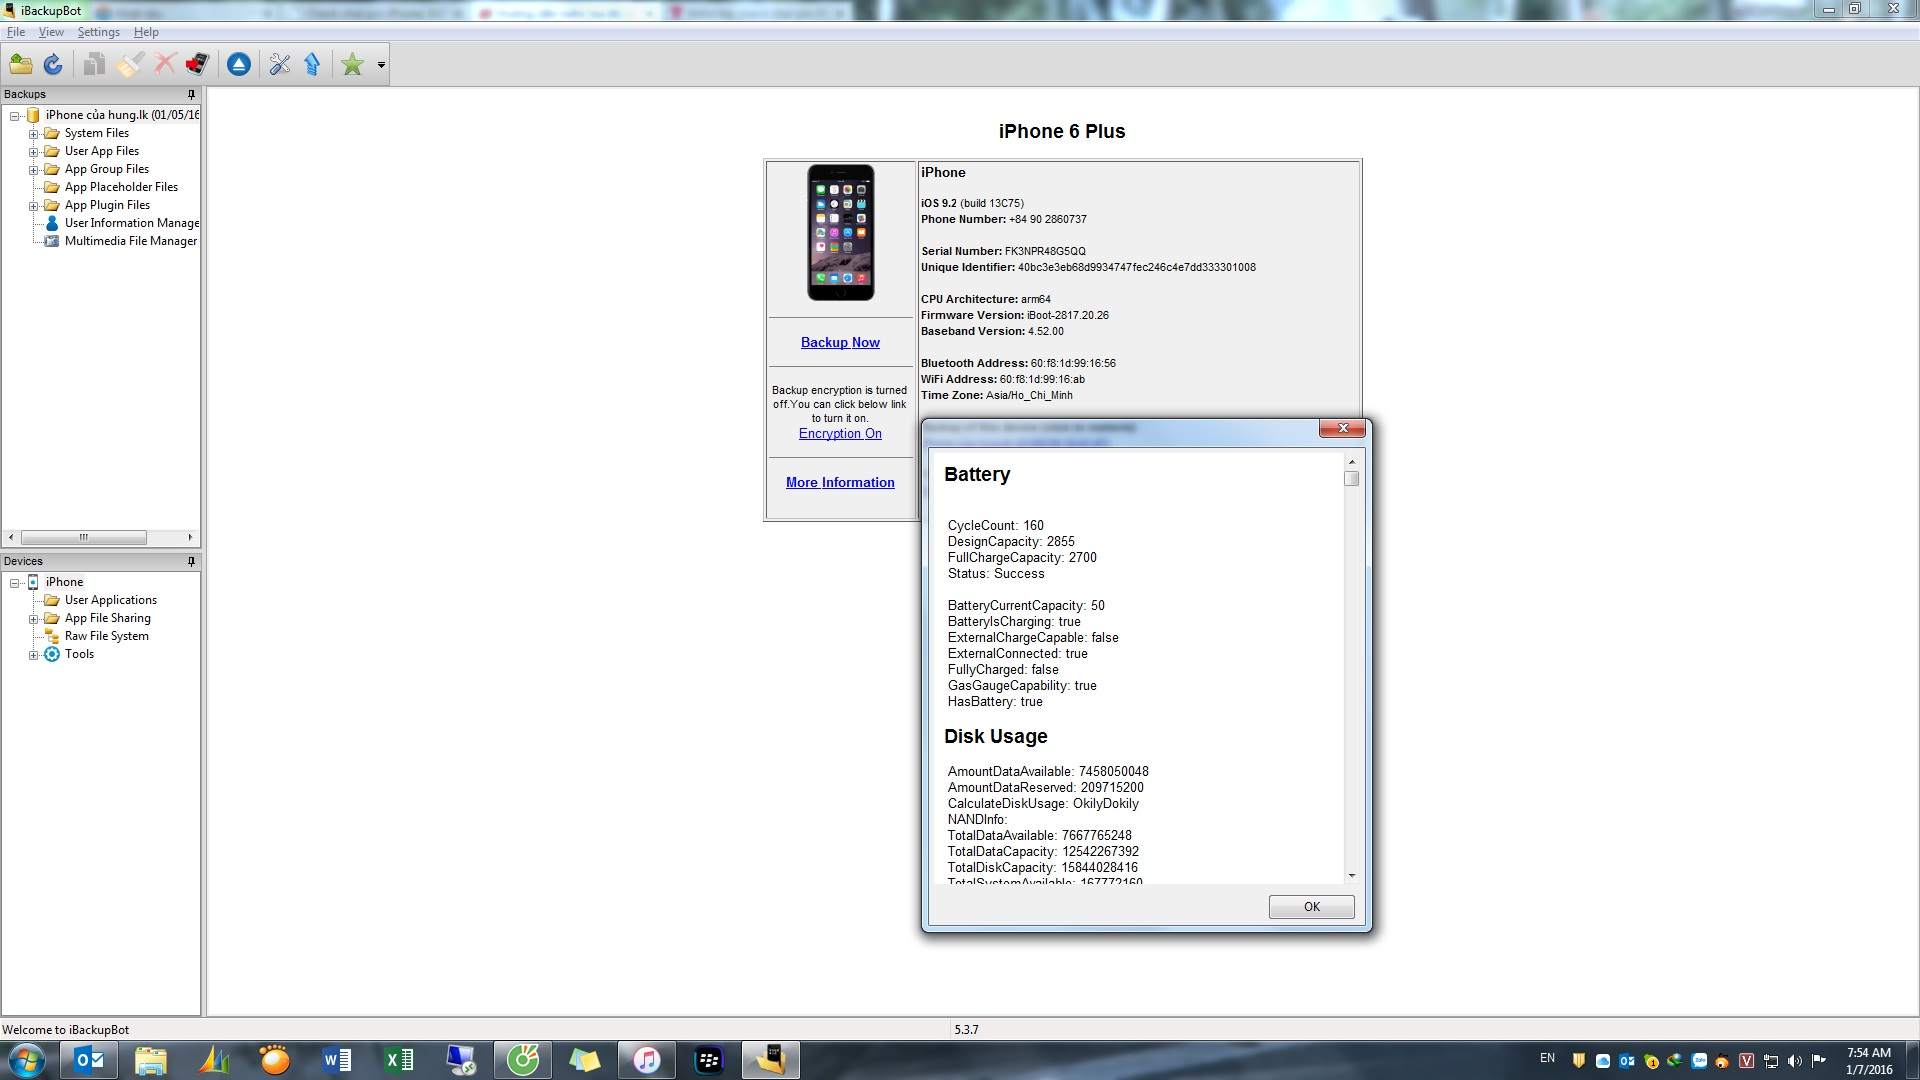
Task: Click the iPhone 6 Plus device thumbnail
Action: point(841,232)
